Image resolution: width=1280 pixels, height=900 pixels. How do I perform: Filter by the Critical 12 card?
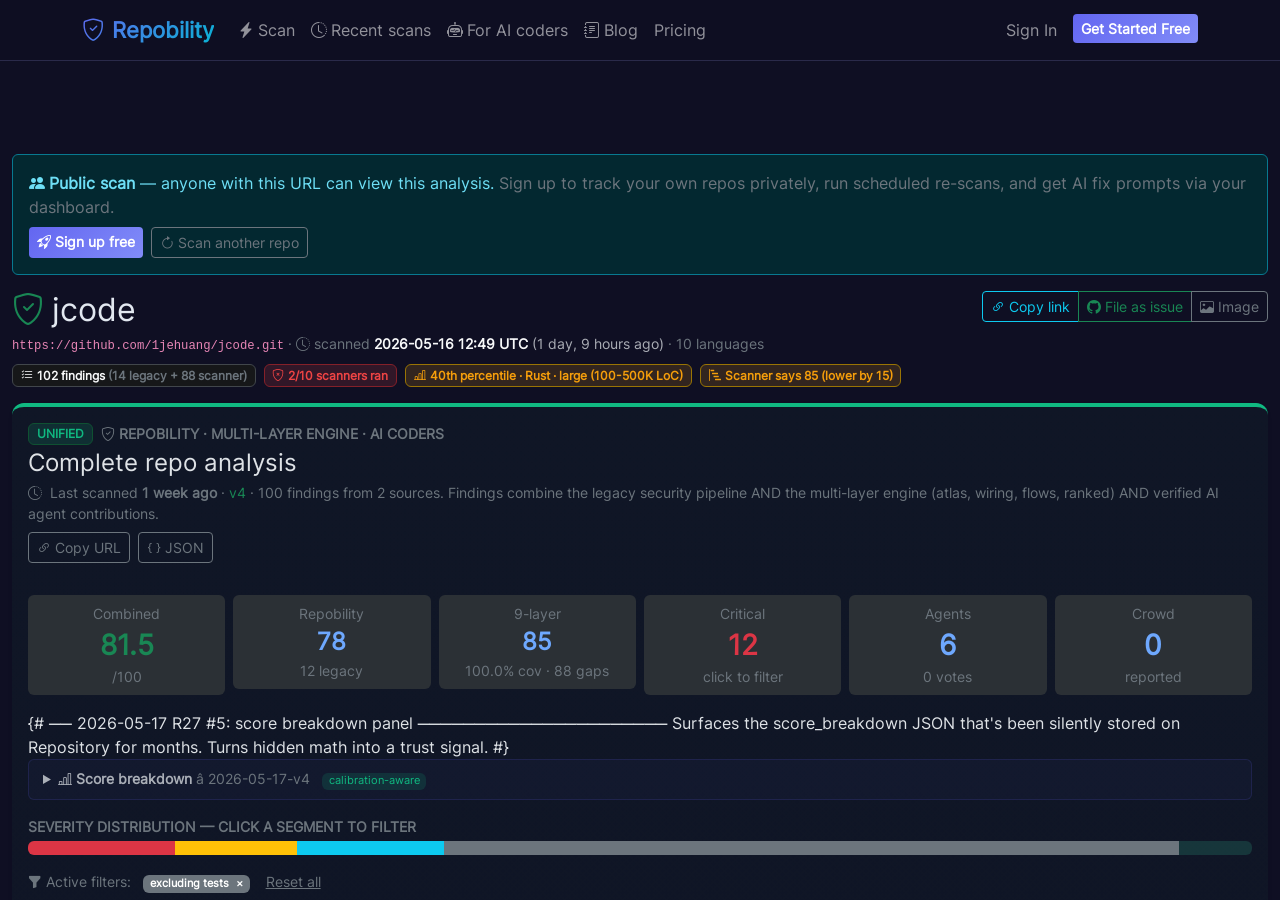point(742,645)
